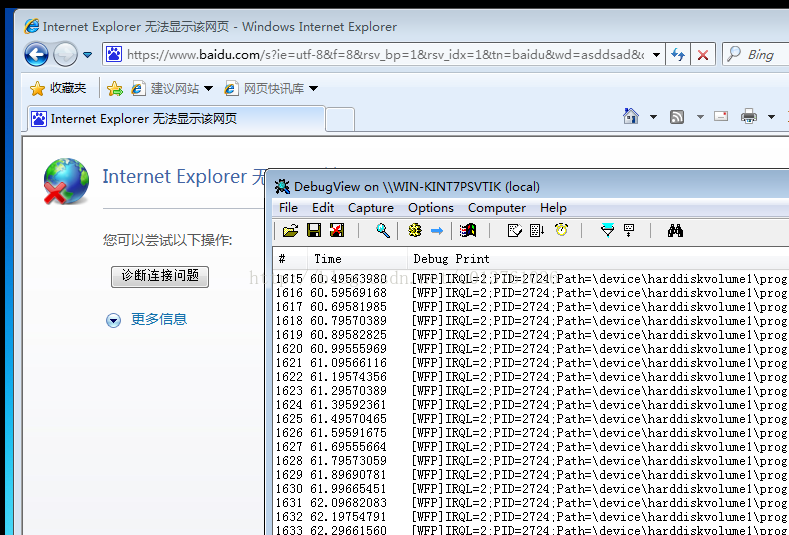Toggle pass-through with the blue arrow icon

point(437,231)
